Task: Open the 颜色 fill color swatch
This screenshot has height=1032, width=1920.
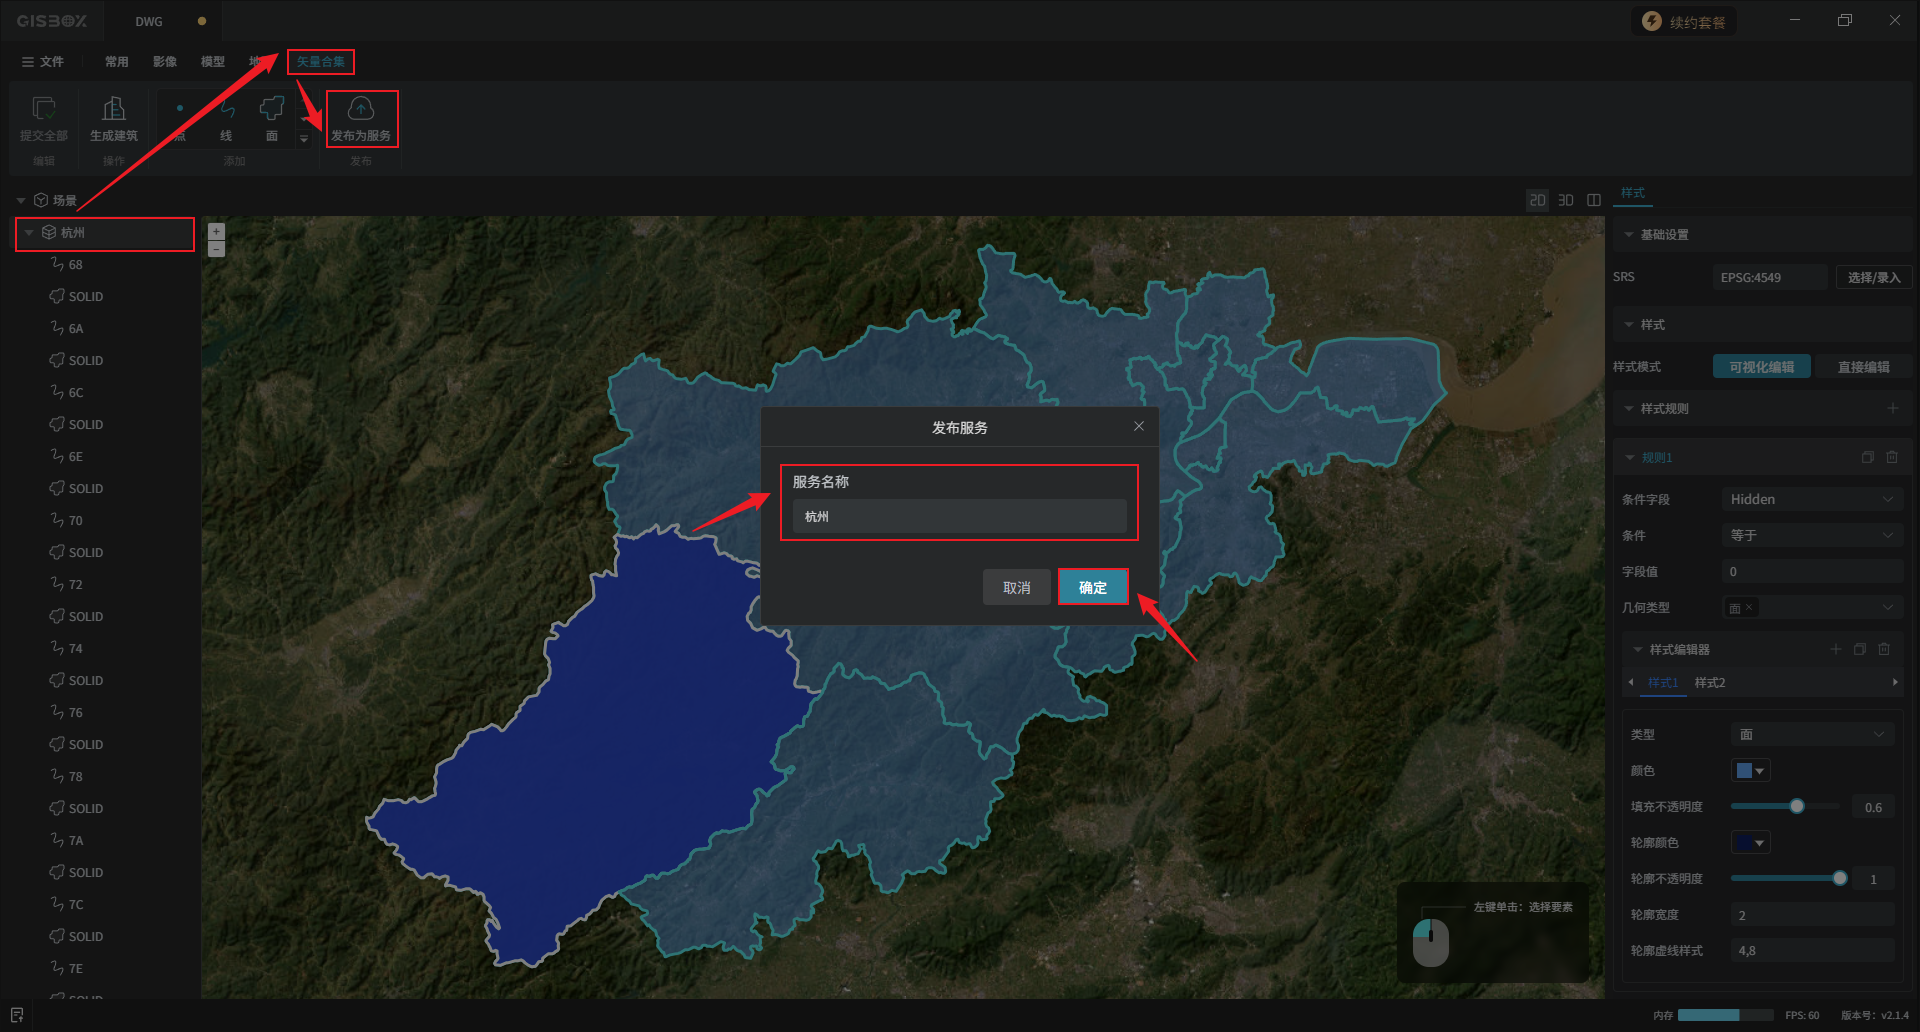Action: (x=1750, y=771)
